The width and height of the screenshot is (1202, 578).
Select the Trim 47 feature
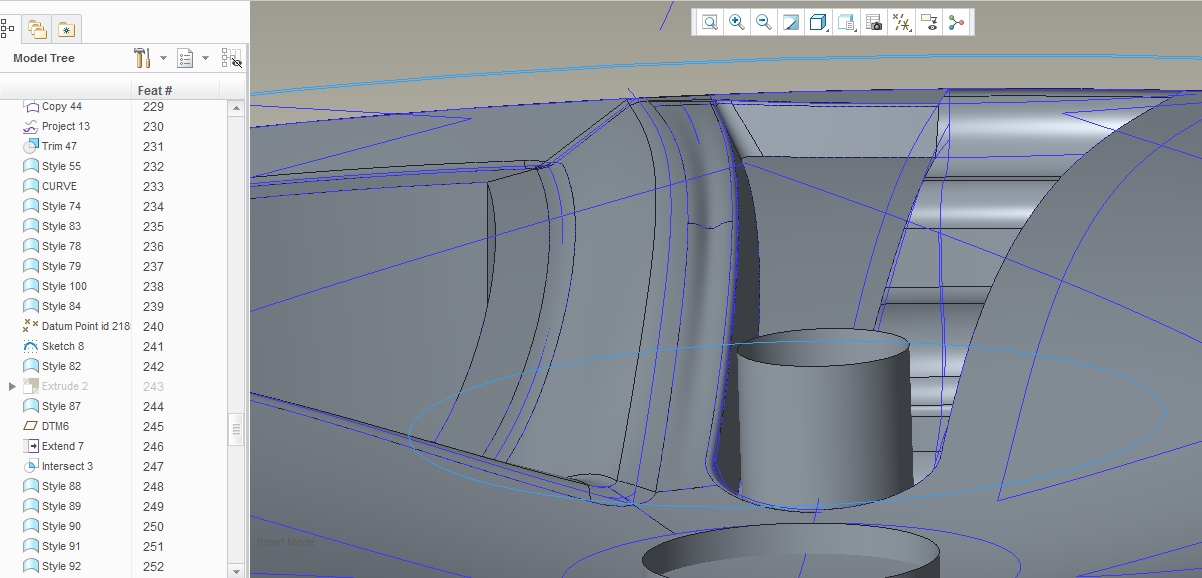pos(59,146)
